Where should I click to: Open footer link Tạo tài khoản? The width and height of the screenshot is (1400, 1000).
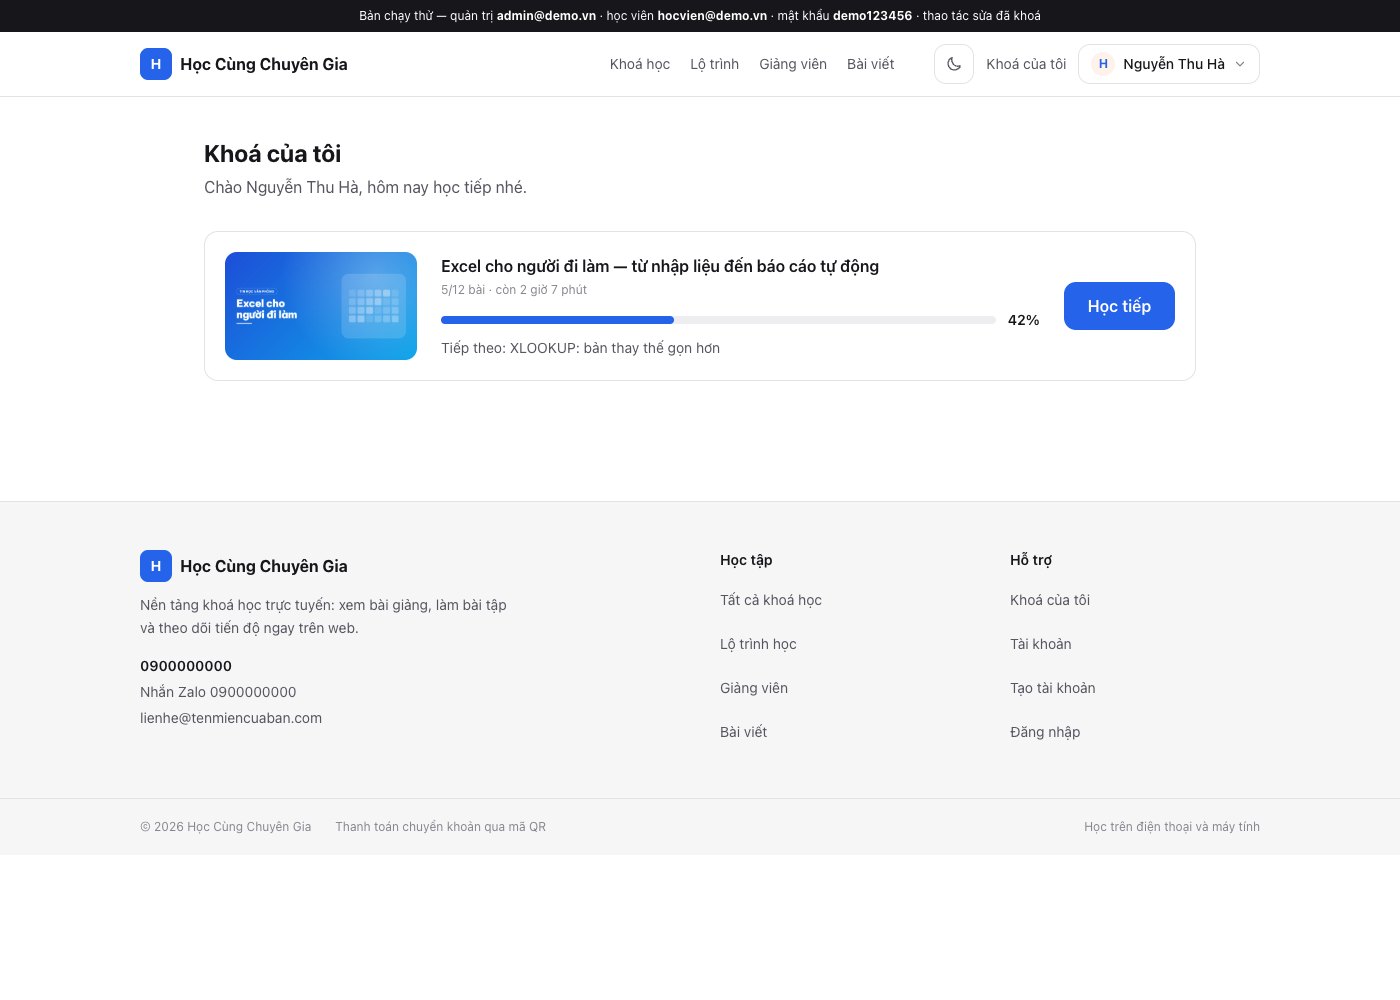click(1053, 688)
